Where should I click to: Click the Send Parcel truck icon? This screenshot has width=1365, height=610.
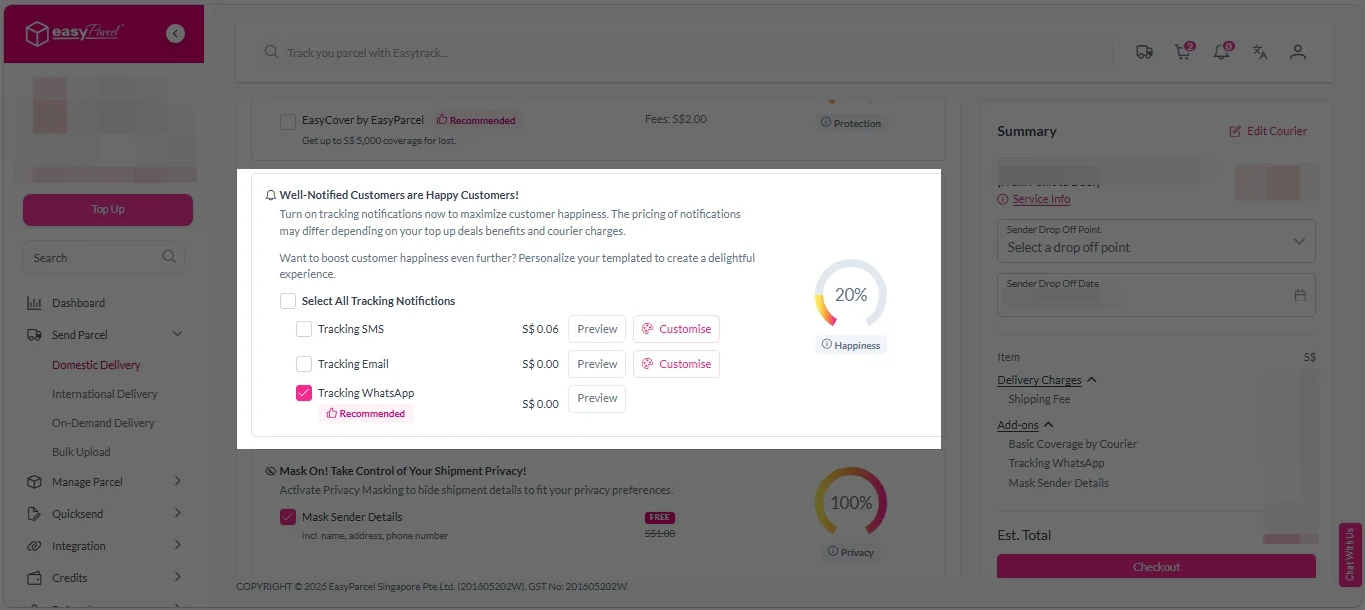click(x=34, y=335)
